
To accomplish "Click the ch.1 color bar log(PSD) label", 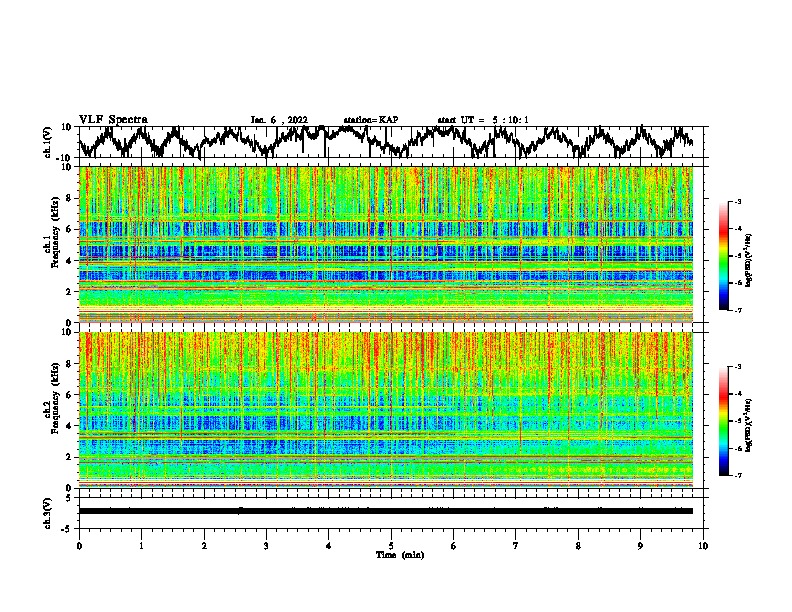I will [x=749, y=261].
